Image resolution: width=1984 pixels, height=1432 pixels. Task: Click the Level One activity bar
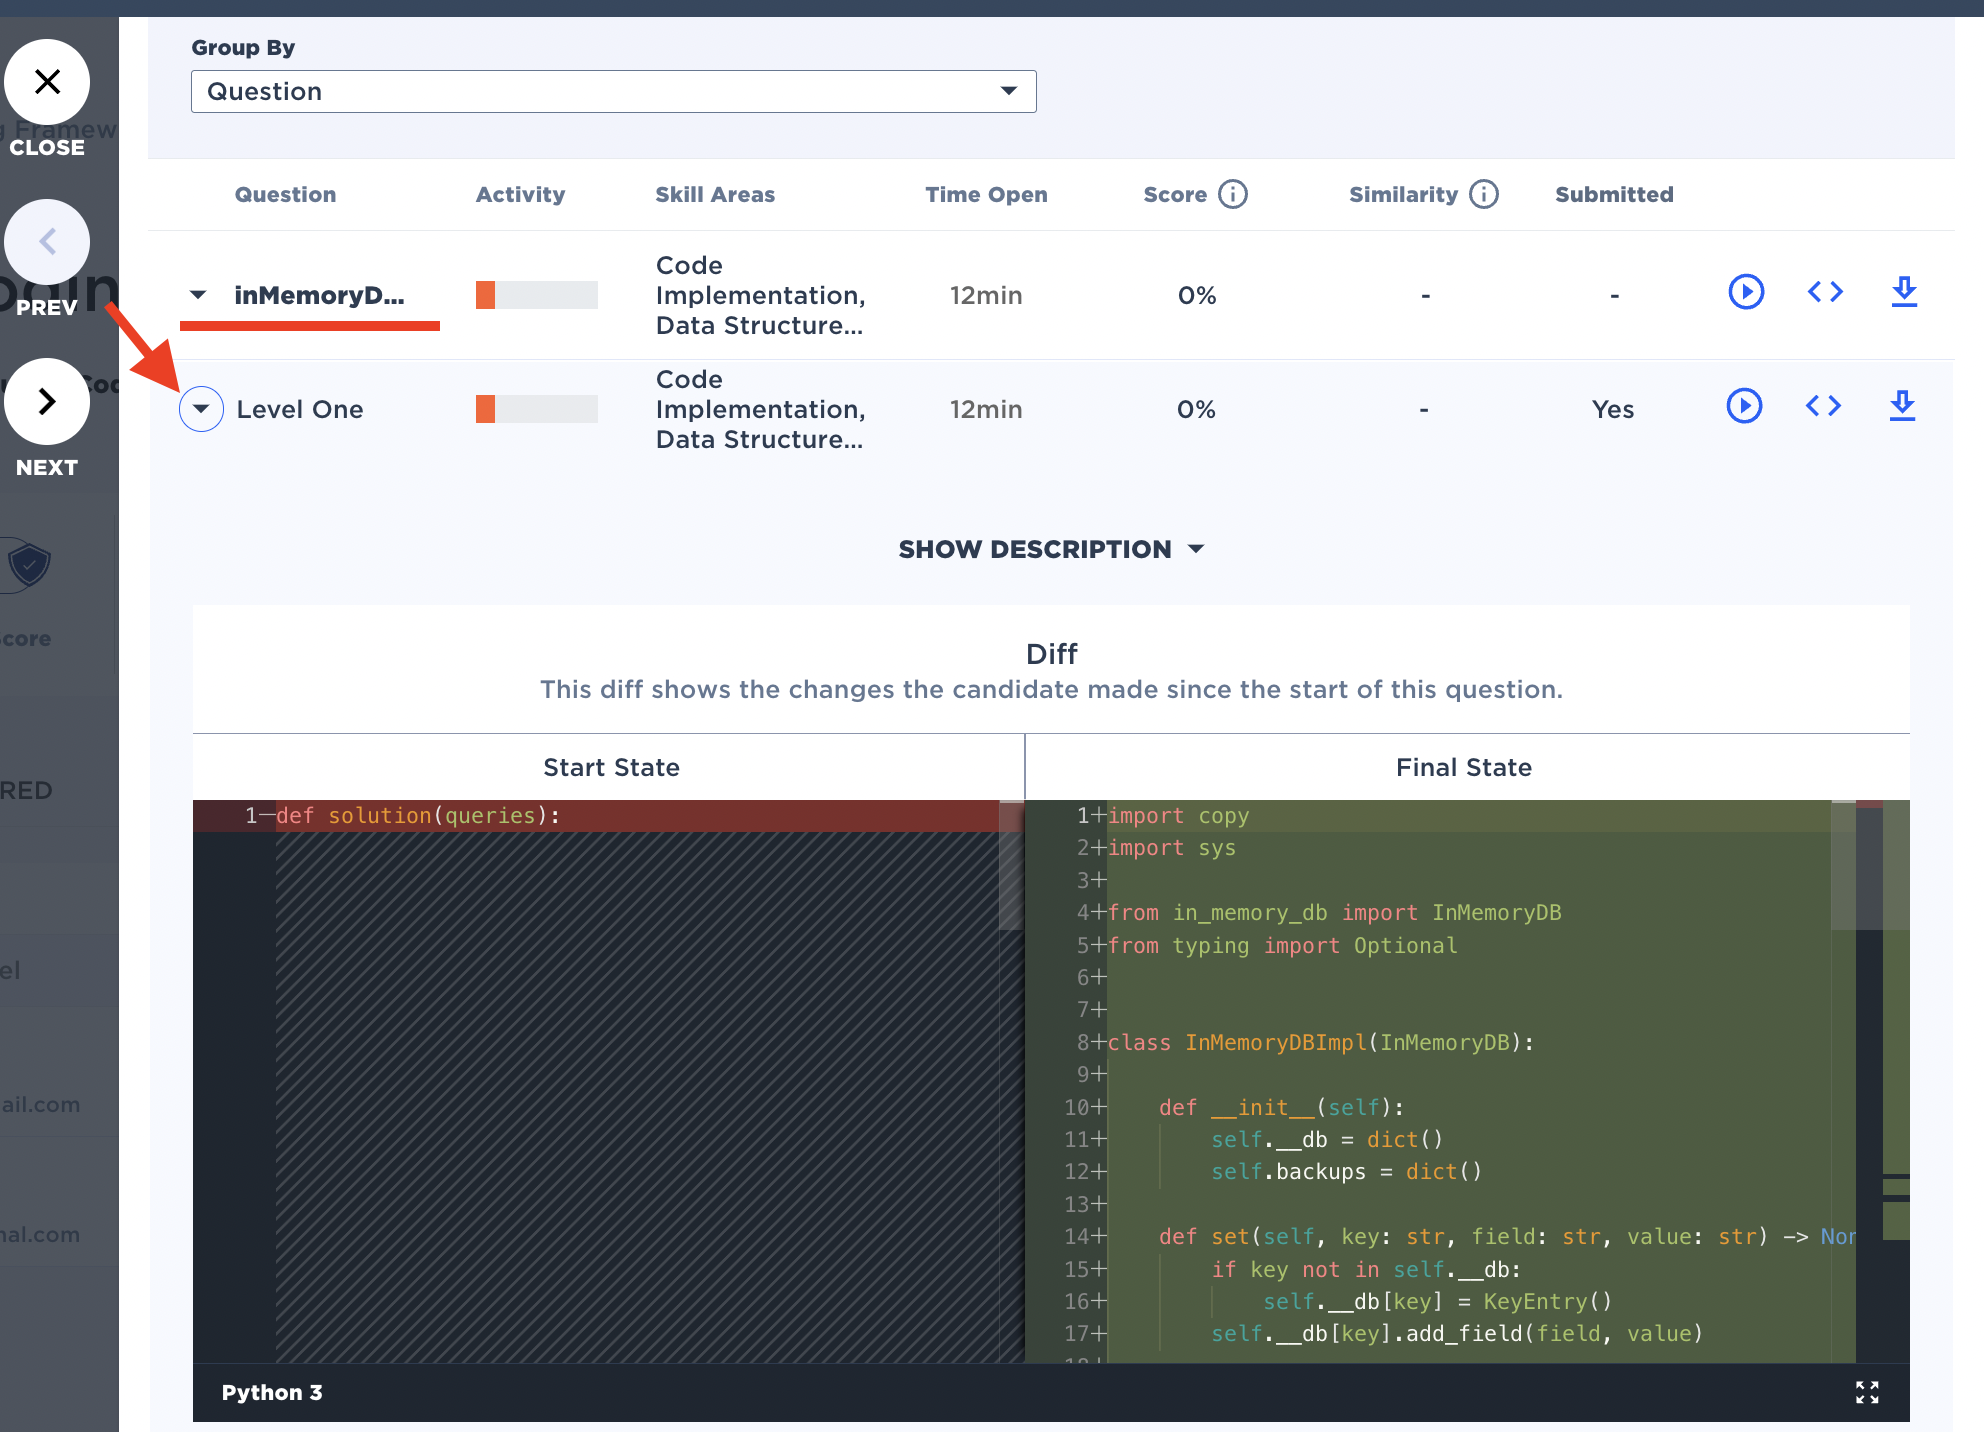tap(536, 409)
